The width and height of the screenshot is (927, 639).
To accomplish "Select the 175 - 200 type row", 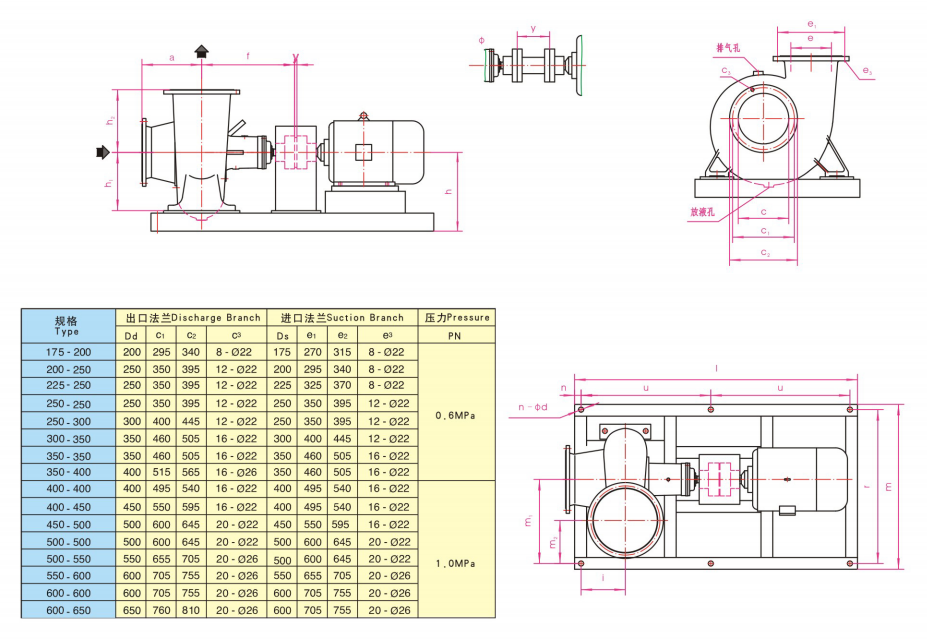I will [x=67, y=352].
